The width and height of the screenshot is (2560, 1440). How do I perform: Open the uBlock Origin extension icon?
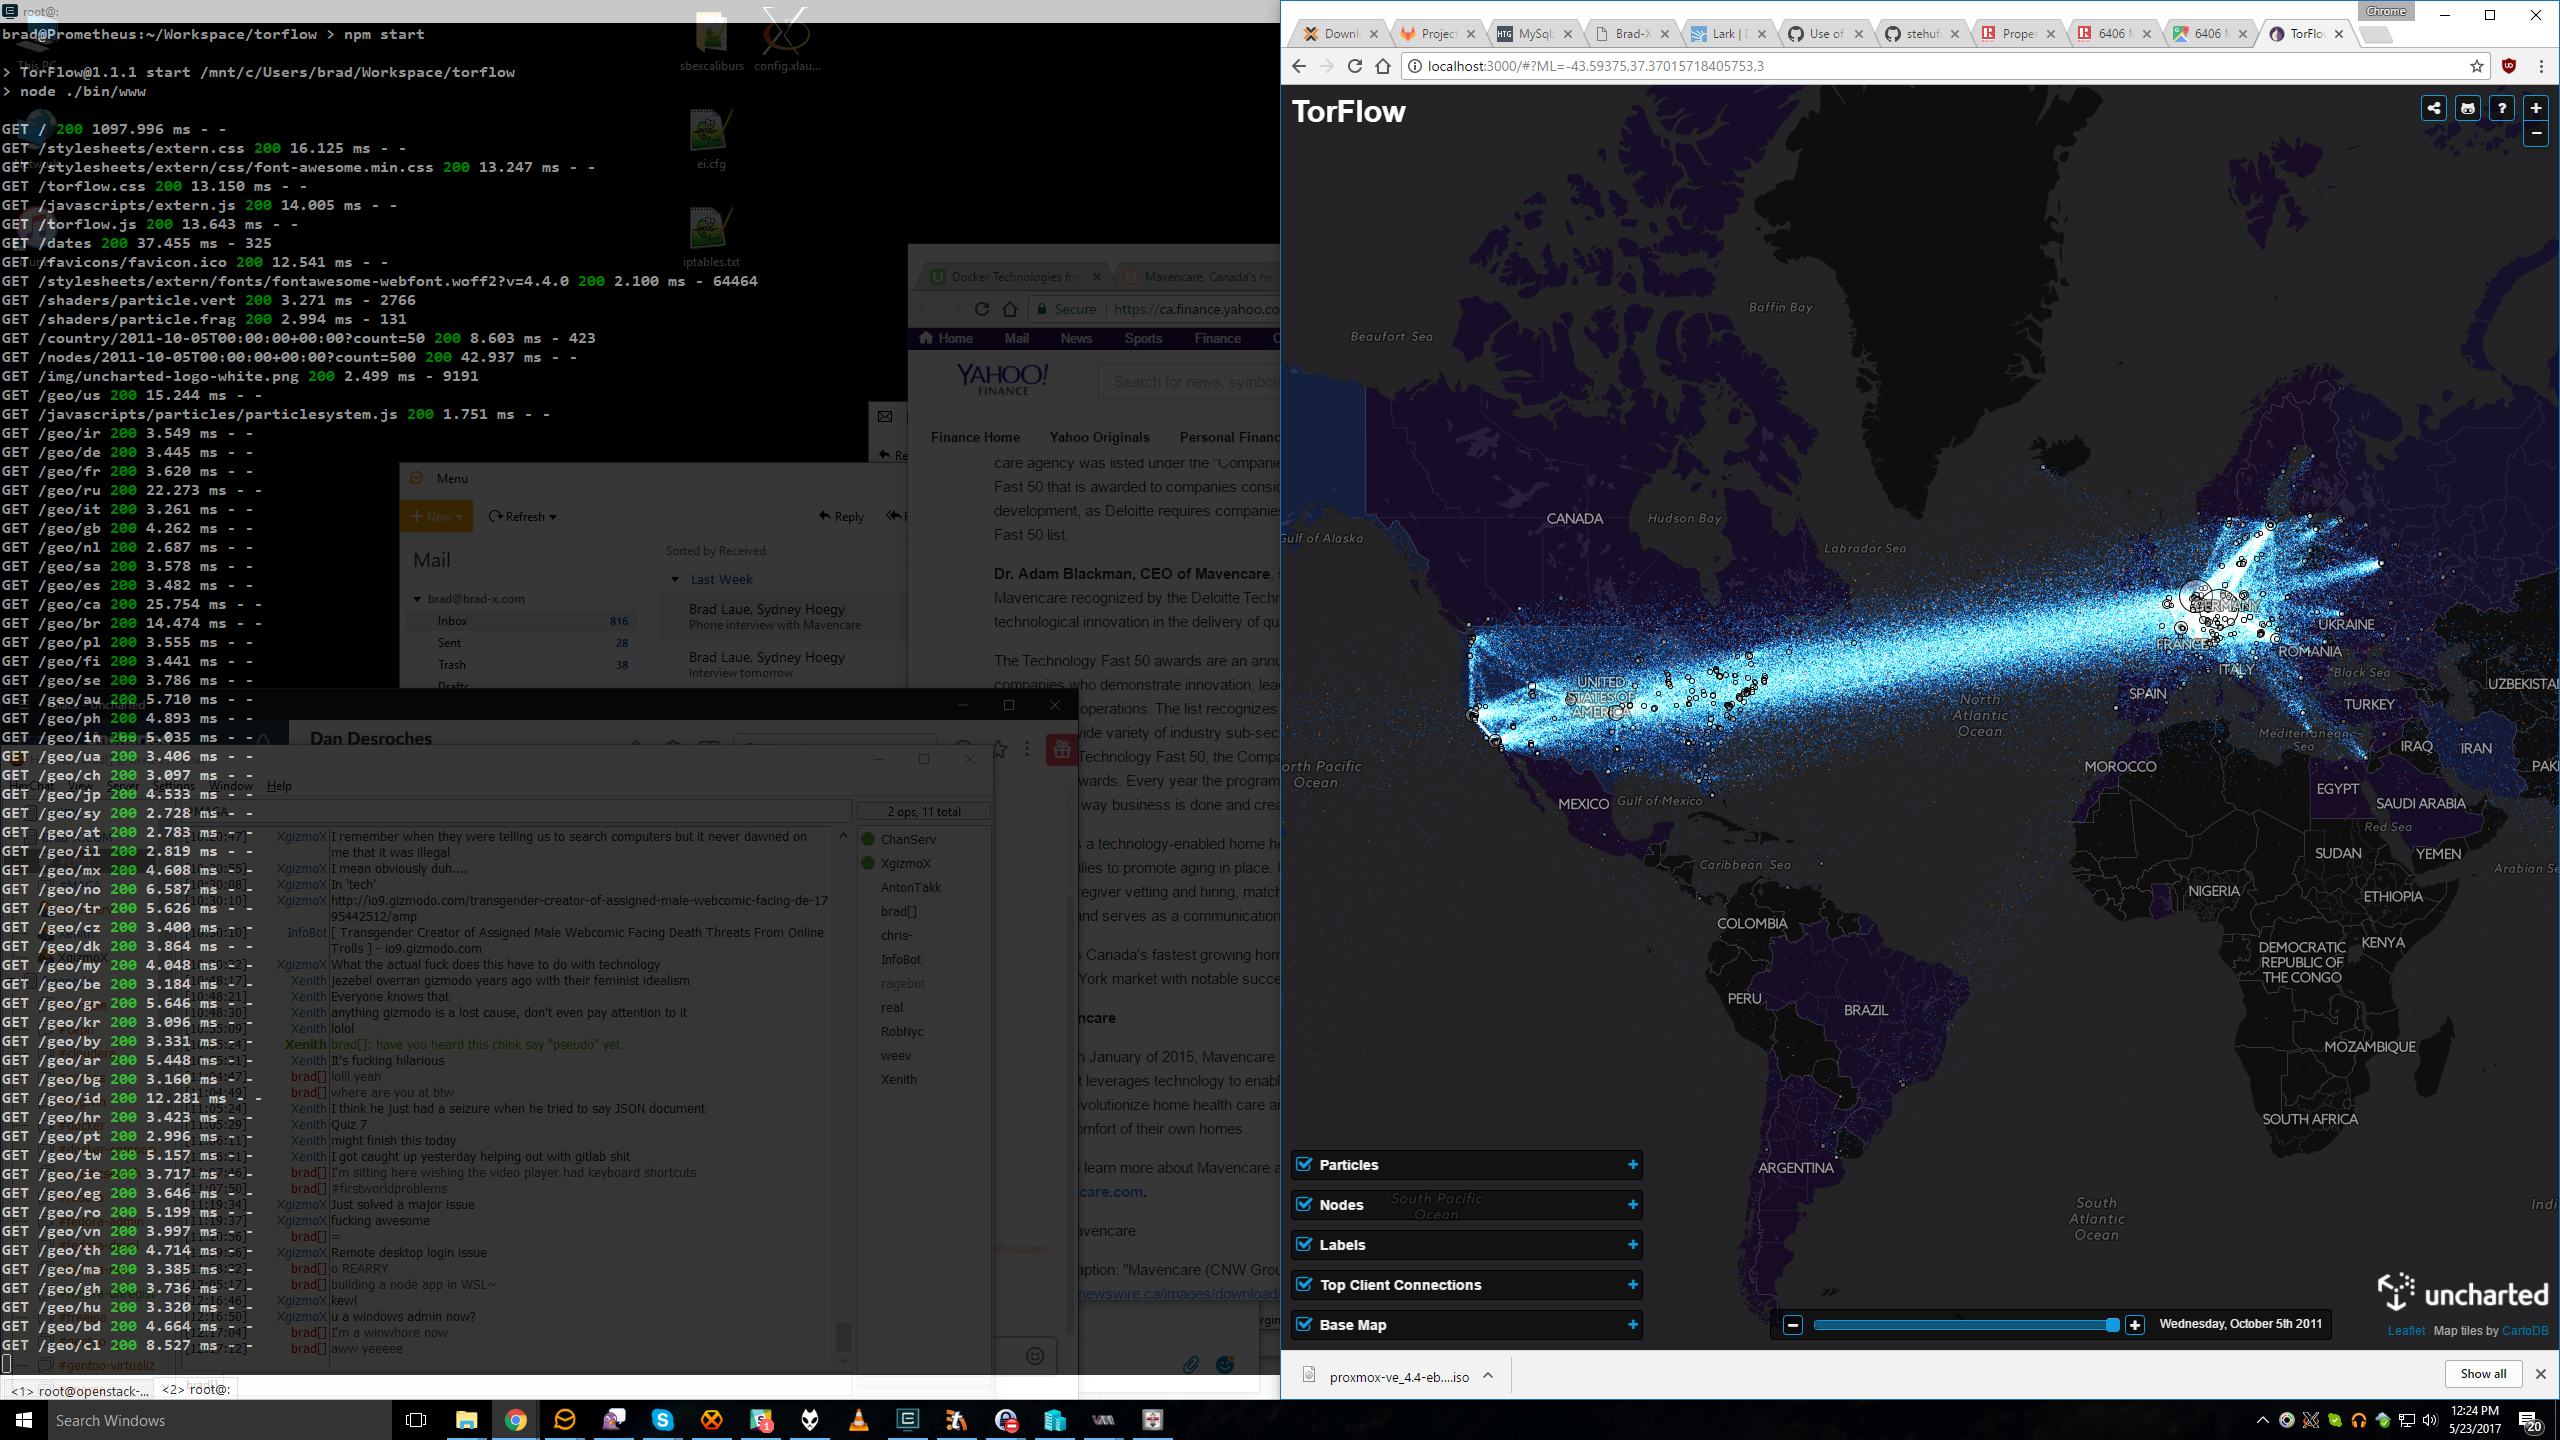pos(2509,66)
